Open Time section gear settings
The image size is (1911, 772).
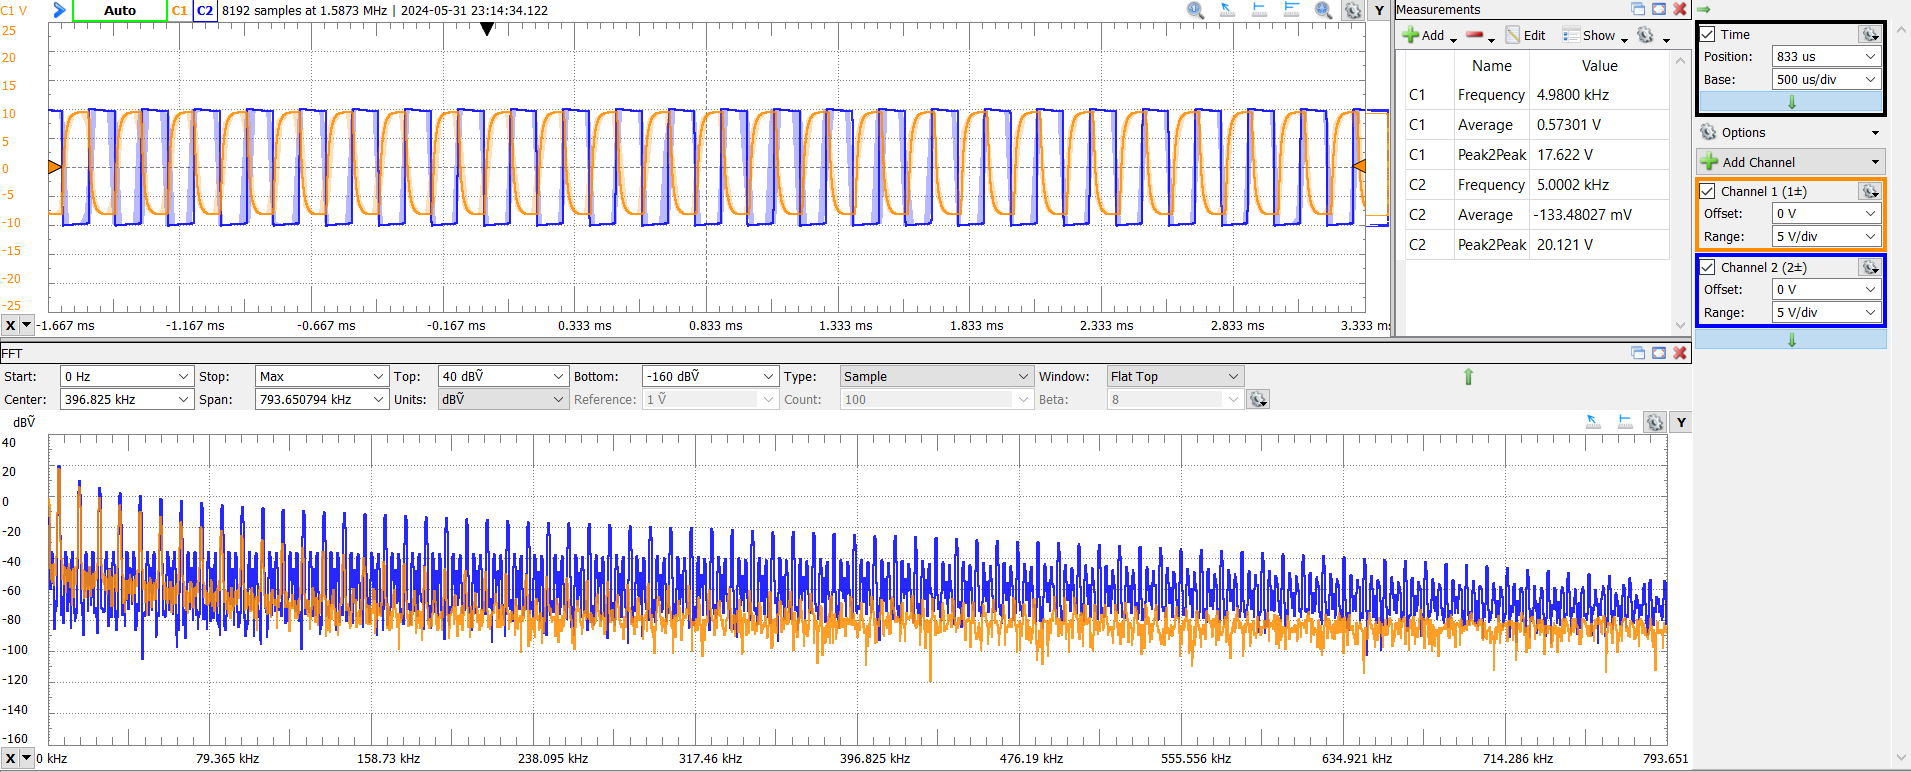point(1869,34)
